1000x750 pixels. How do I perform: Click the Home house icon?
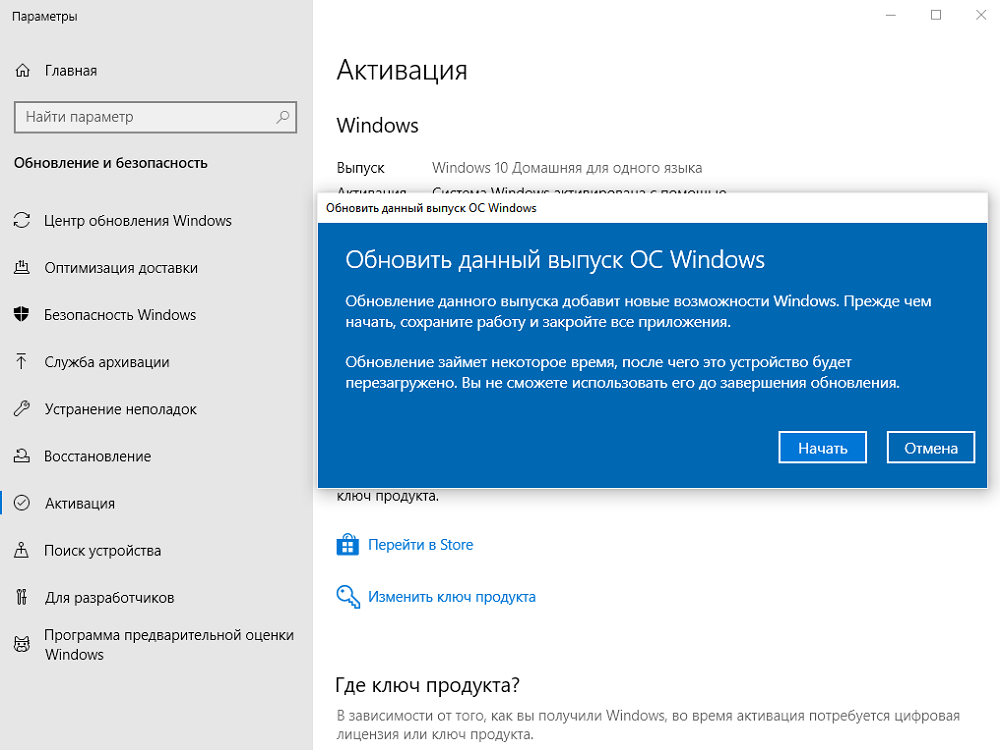pyautogui.click(x=22, y=71)
